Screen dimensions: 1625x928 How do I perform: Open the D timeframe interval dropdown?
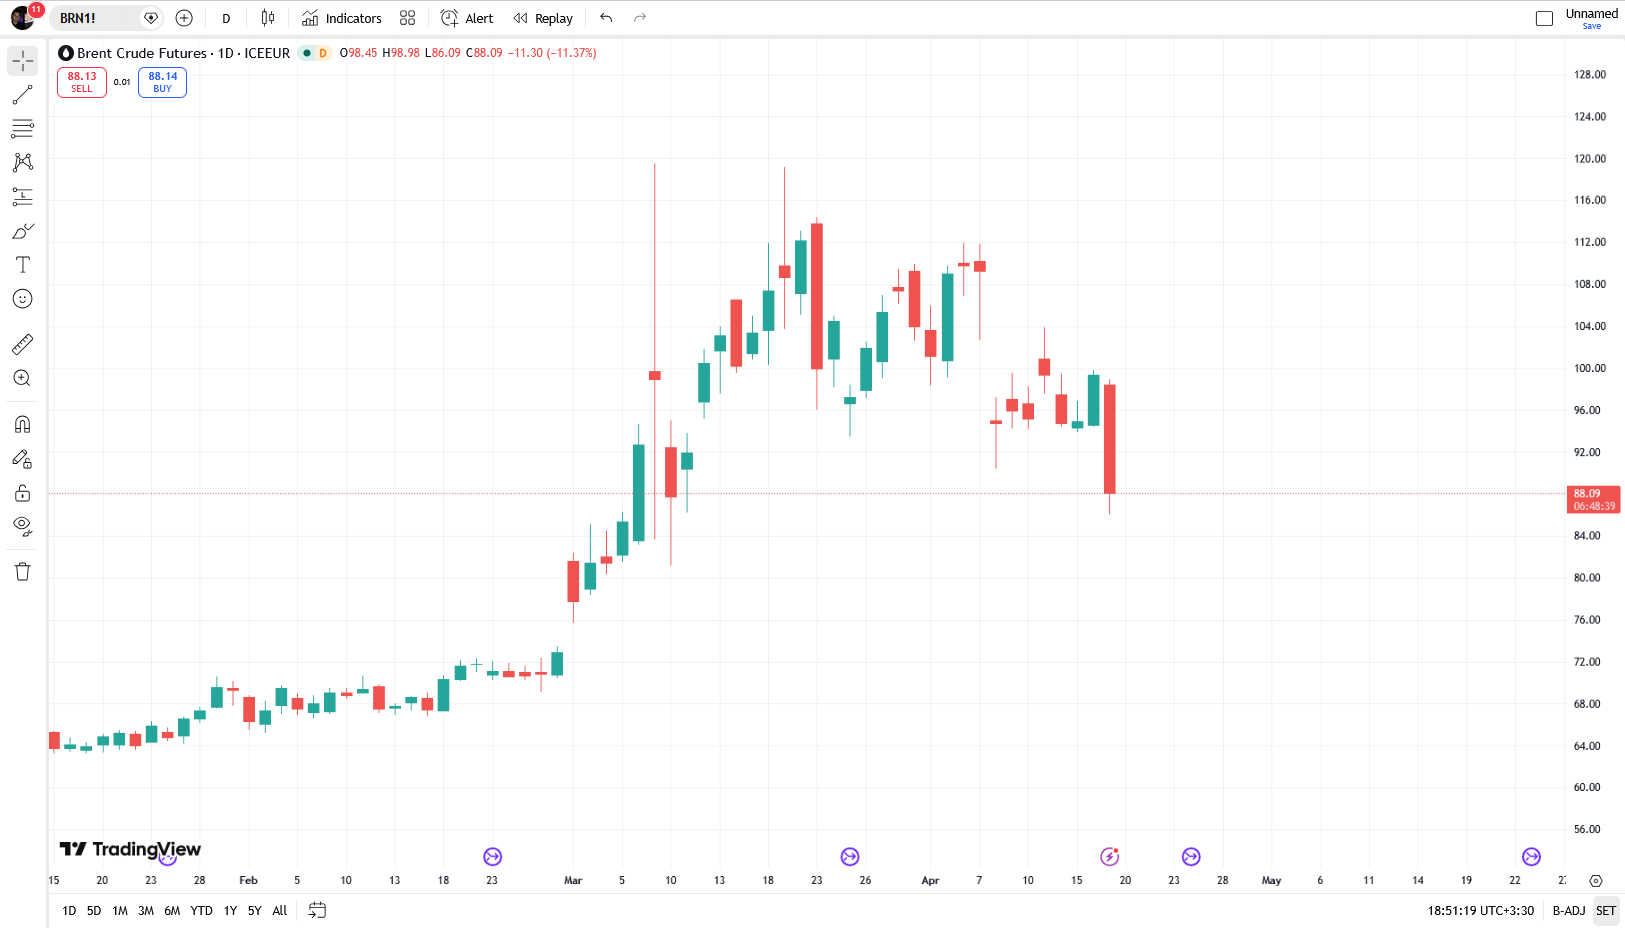226,18
